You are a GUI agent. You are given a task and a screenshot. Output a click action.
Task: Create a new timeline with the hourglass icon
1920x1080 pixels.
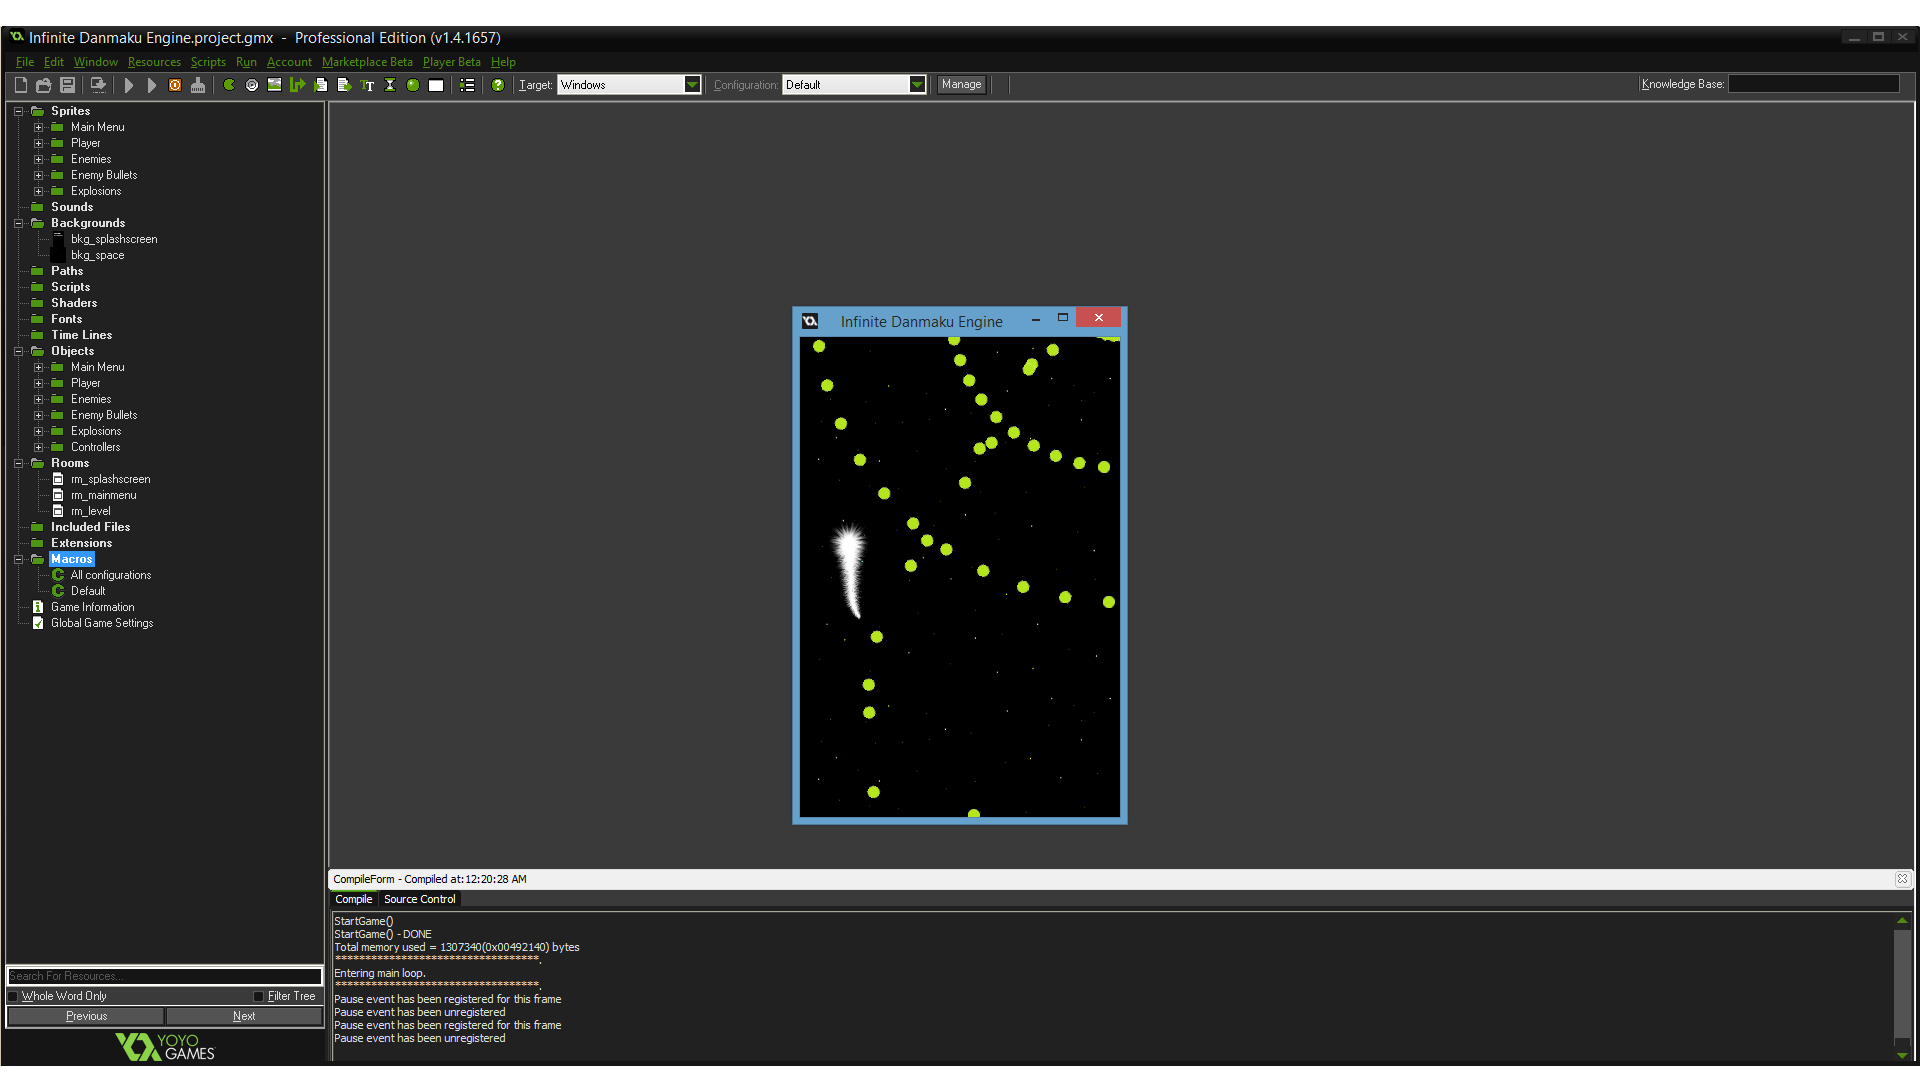click(x=389, y=85)
